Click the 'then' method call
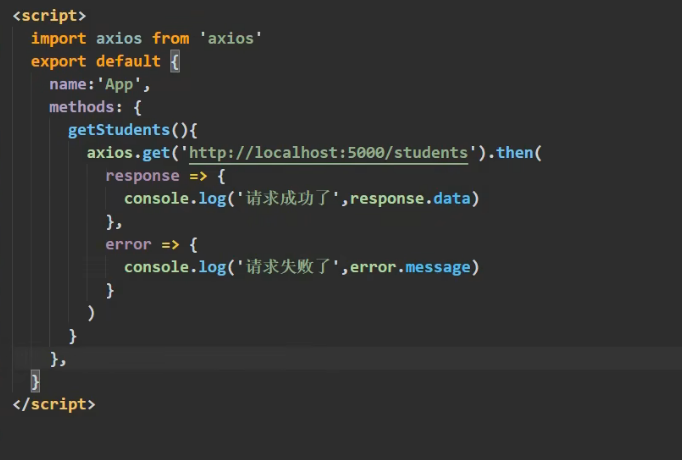Image resolution: width=682 pixels, height=460 pixels. 515,153
